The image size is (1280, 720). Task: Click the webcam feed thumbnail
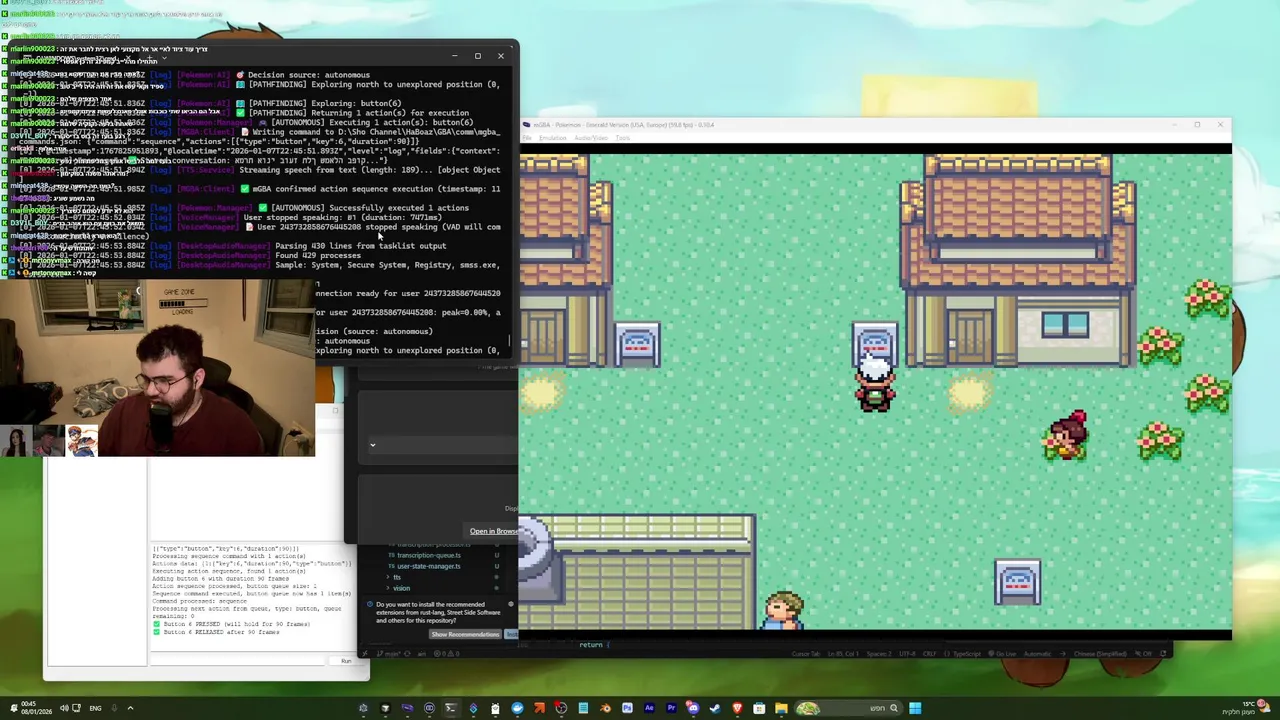coord(157,368)
